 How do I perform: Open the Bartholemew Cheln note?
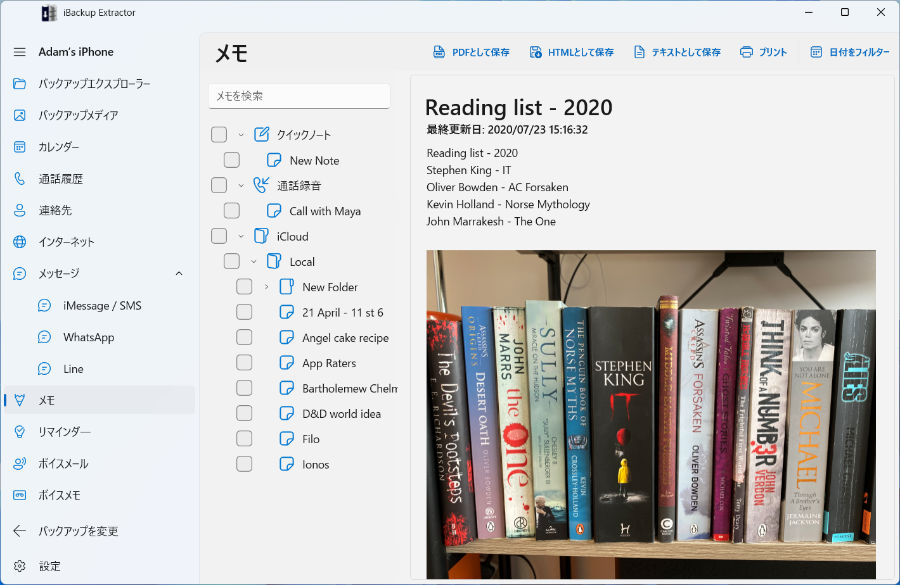350,388
